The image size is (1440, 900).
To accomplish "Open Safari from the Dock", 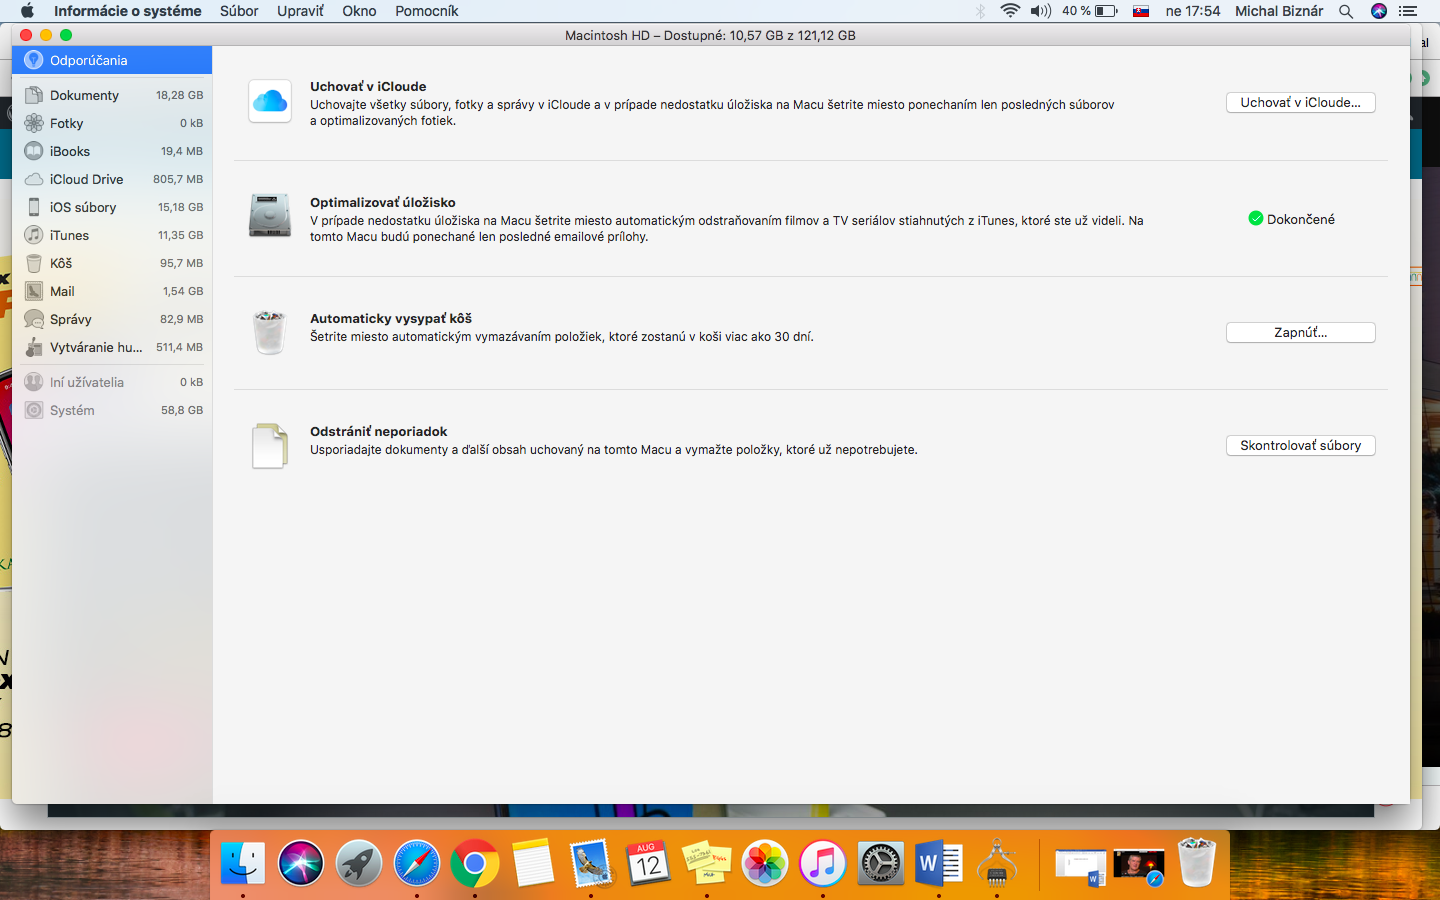I will 417,863.
